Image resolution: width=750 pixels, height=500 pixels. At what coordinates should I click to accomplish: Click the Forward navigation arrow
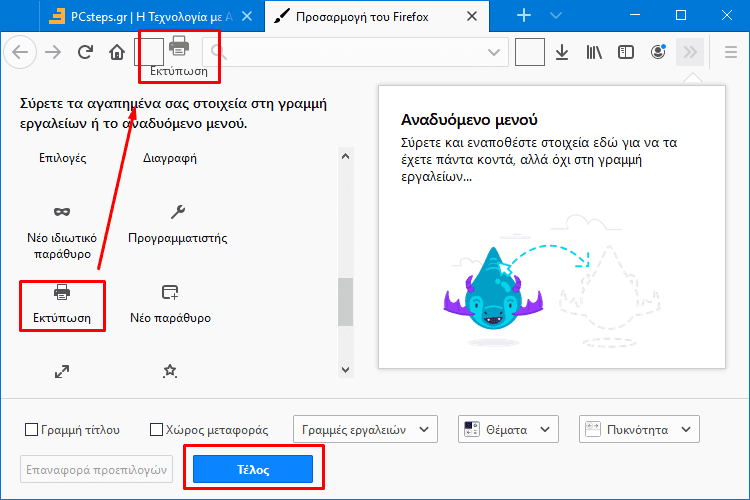coord(53,52)
